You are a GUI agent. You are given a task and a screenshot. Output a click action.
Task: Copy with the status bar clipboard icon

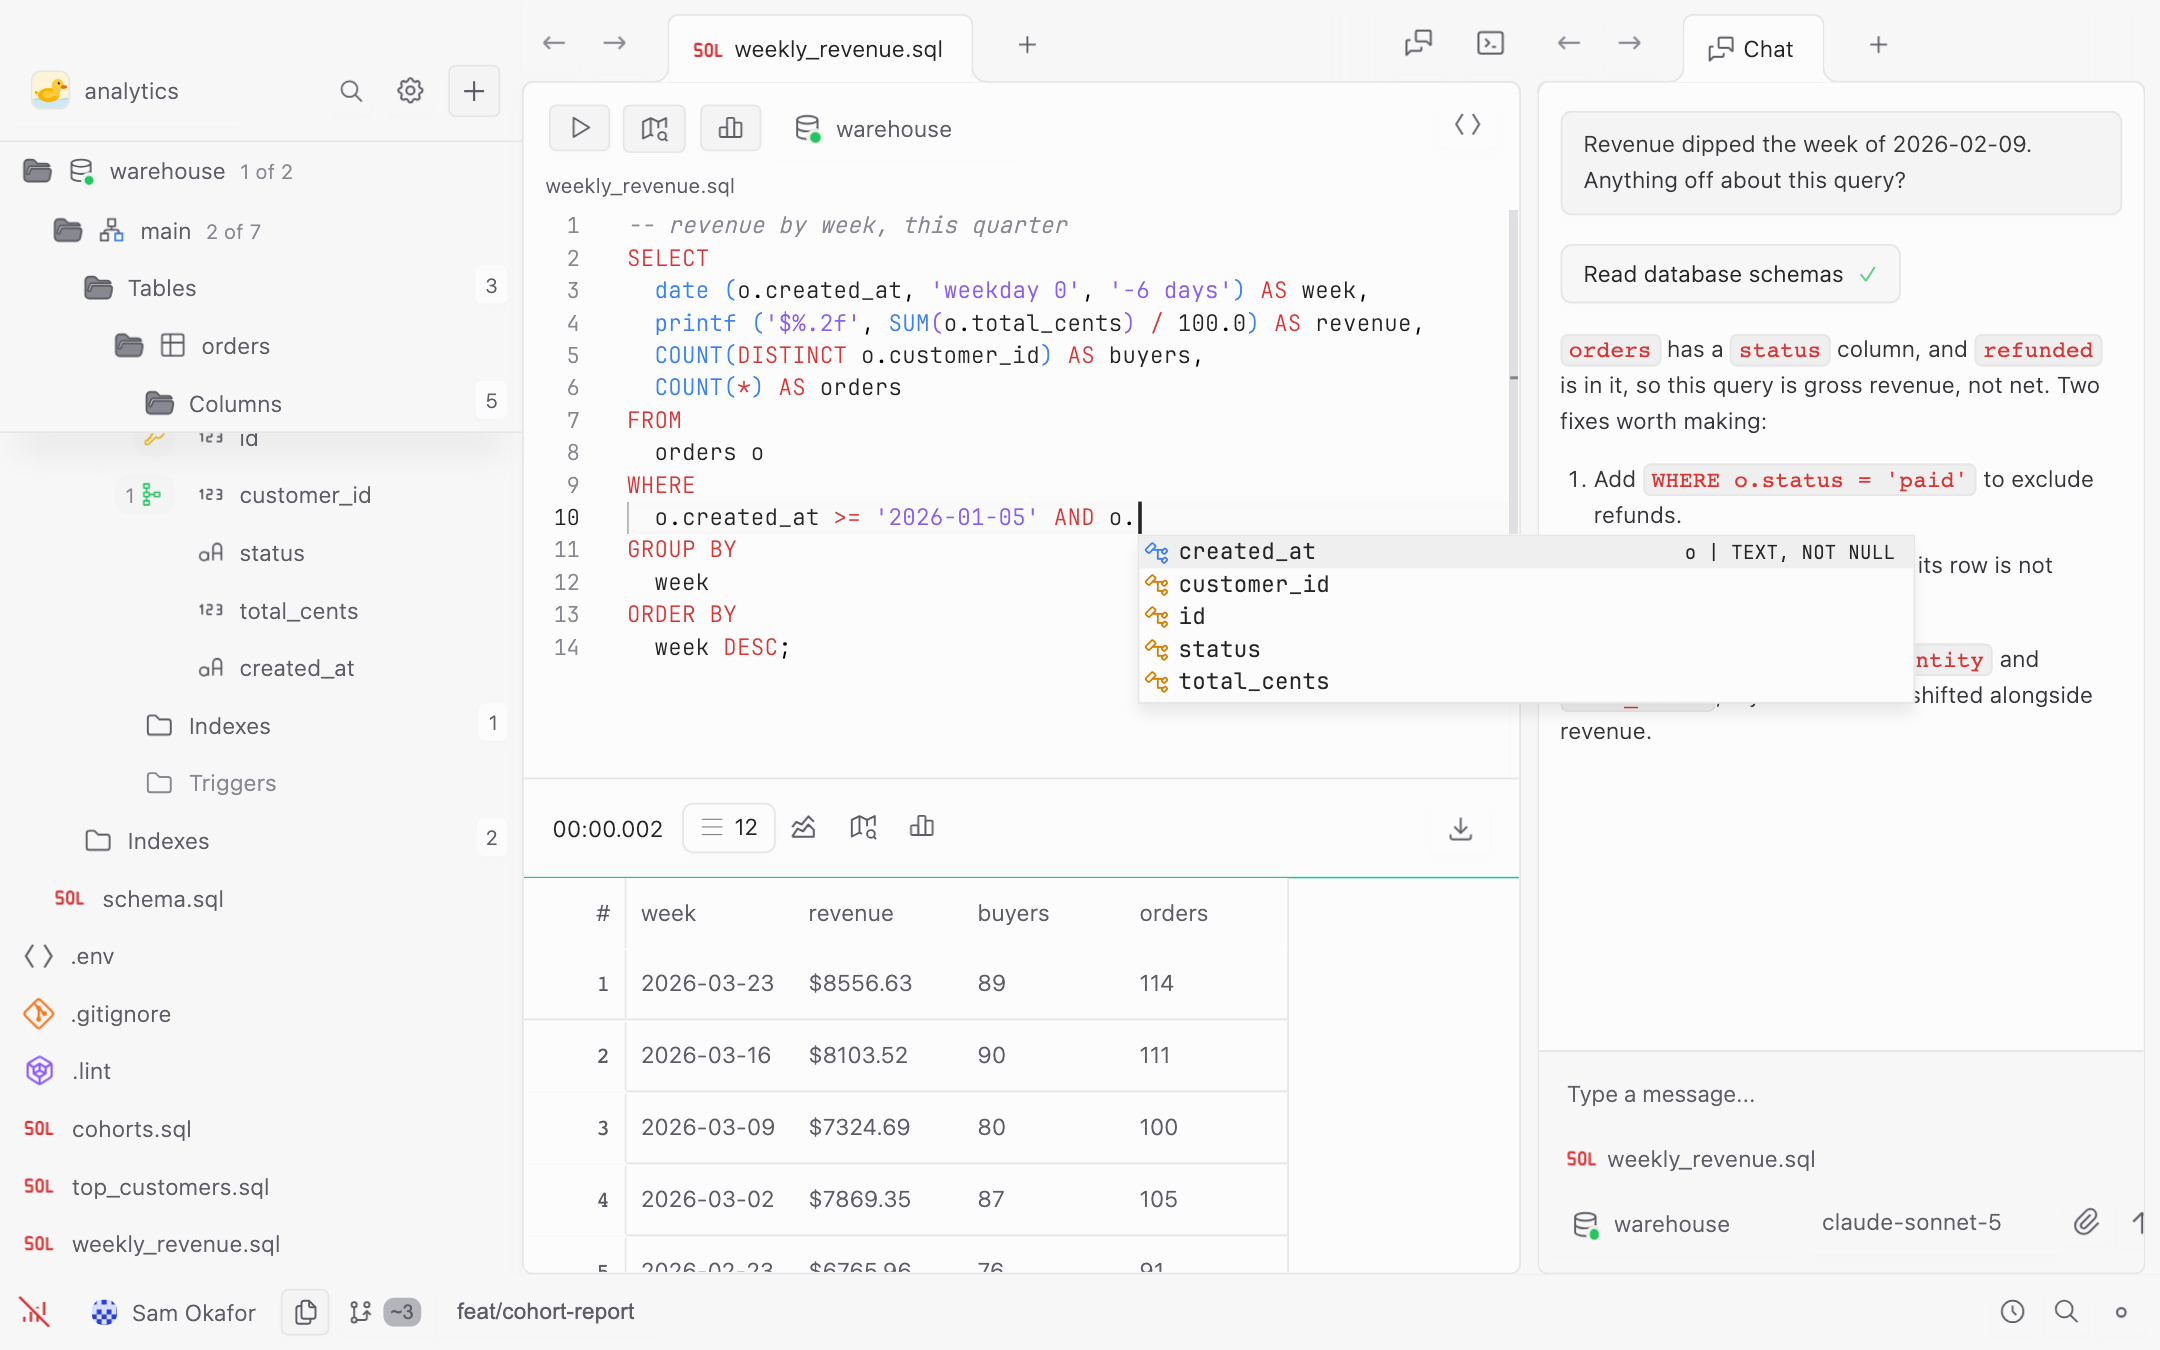click(x=305, y=1311)
